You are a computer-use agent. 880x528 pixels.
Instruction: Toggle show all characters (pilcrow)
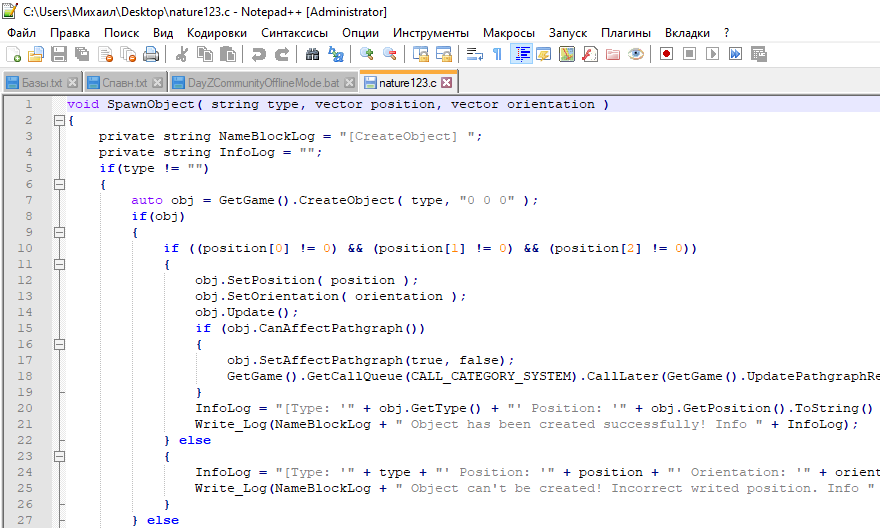pos(497,54)
